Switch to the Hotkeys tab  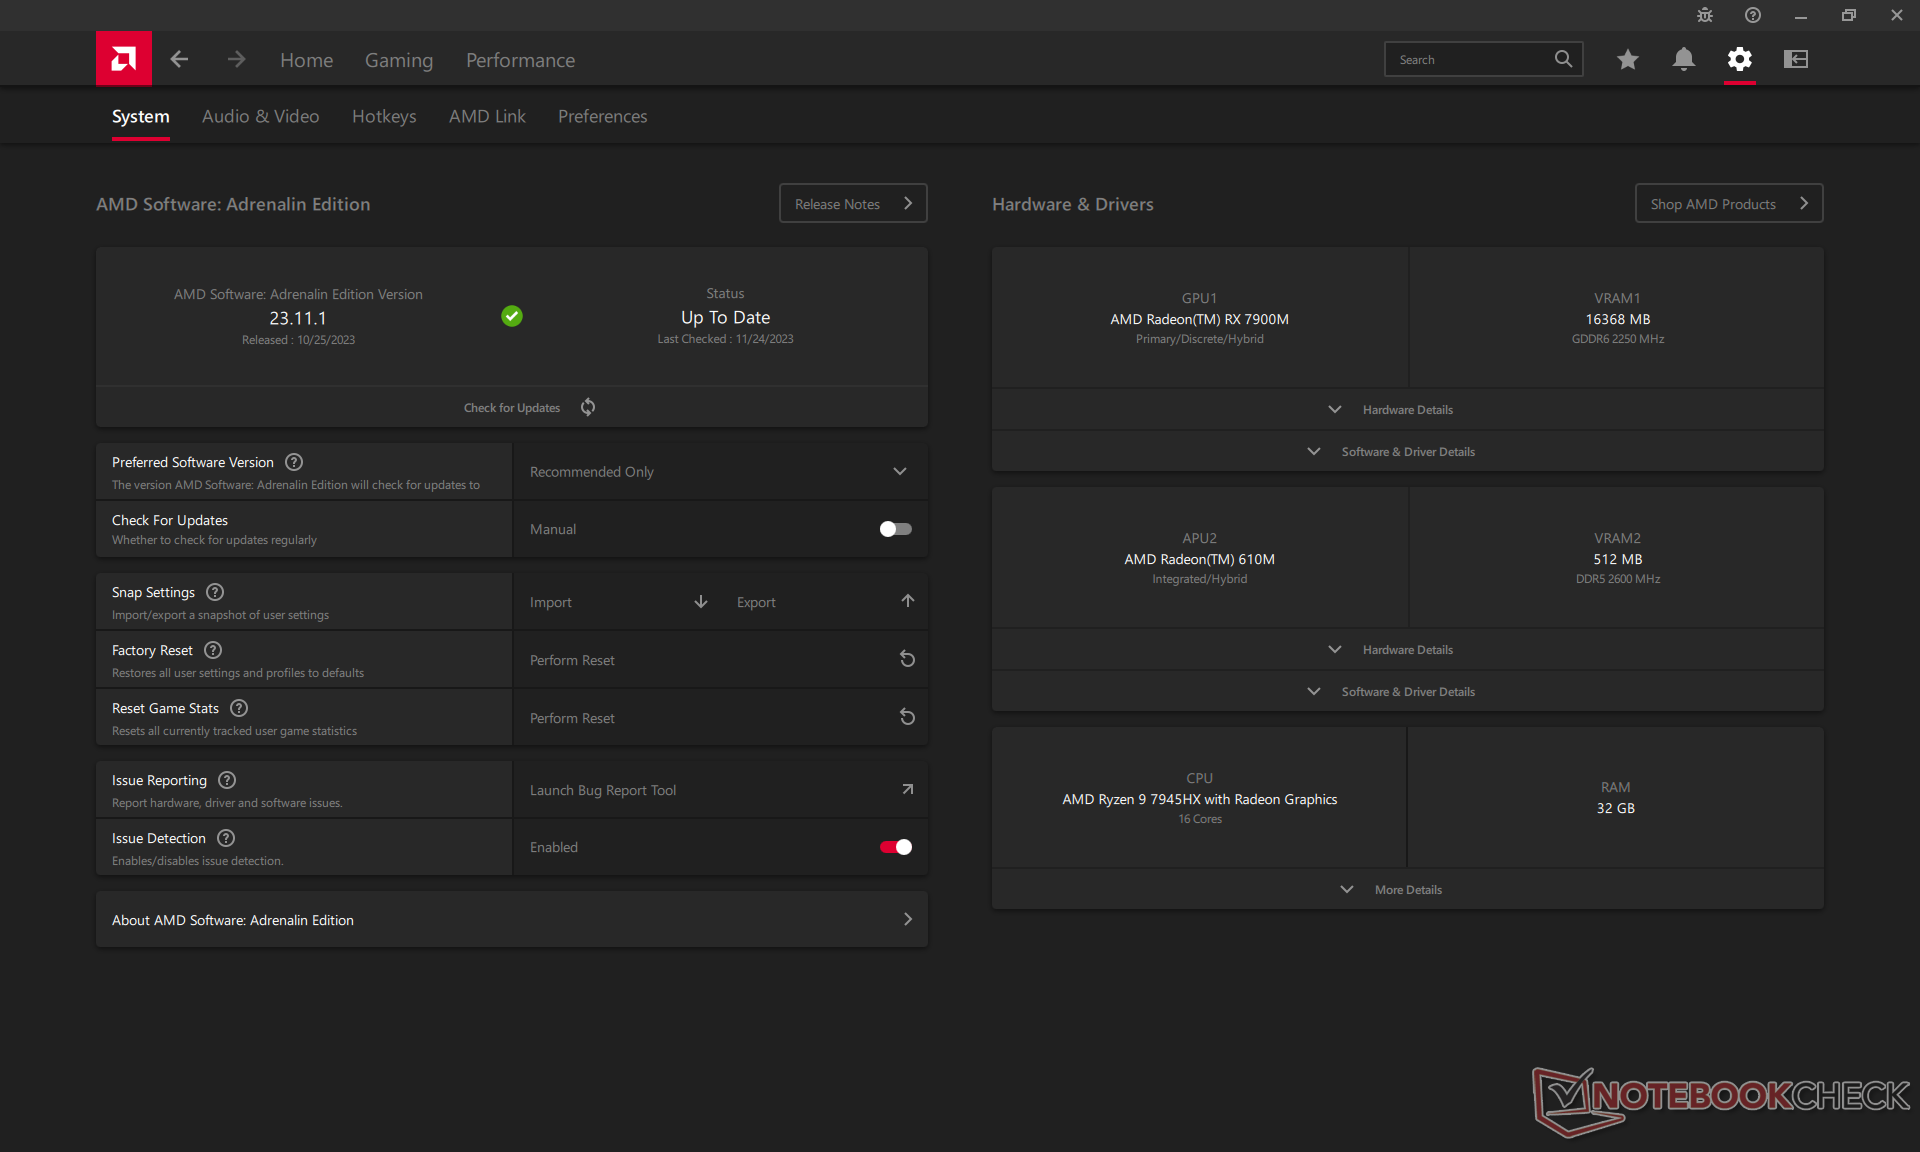pos(384,116)
